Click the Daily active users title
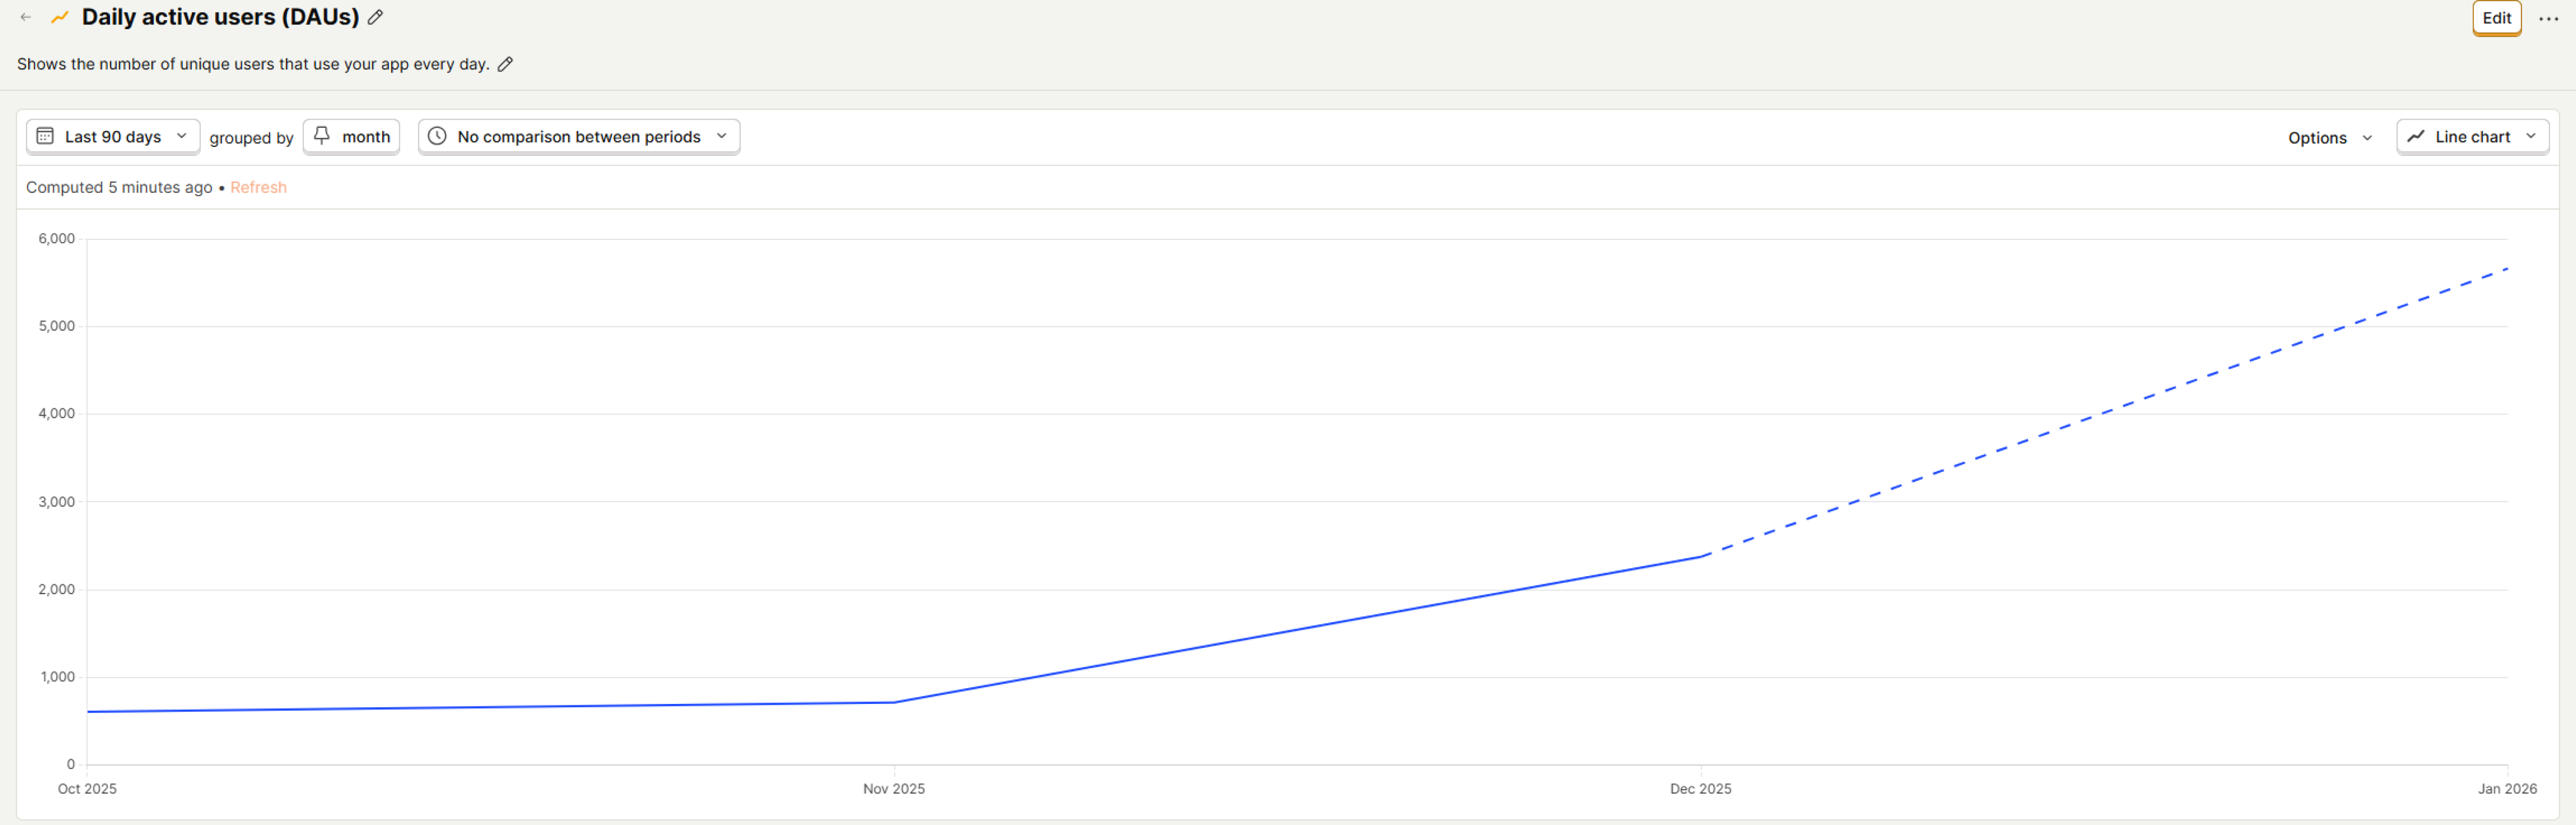Image resolution: width=2576 pixels, height=825 pixels. click(220, 17)
